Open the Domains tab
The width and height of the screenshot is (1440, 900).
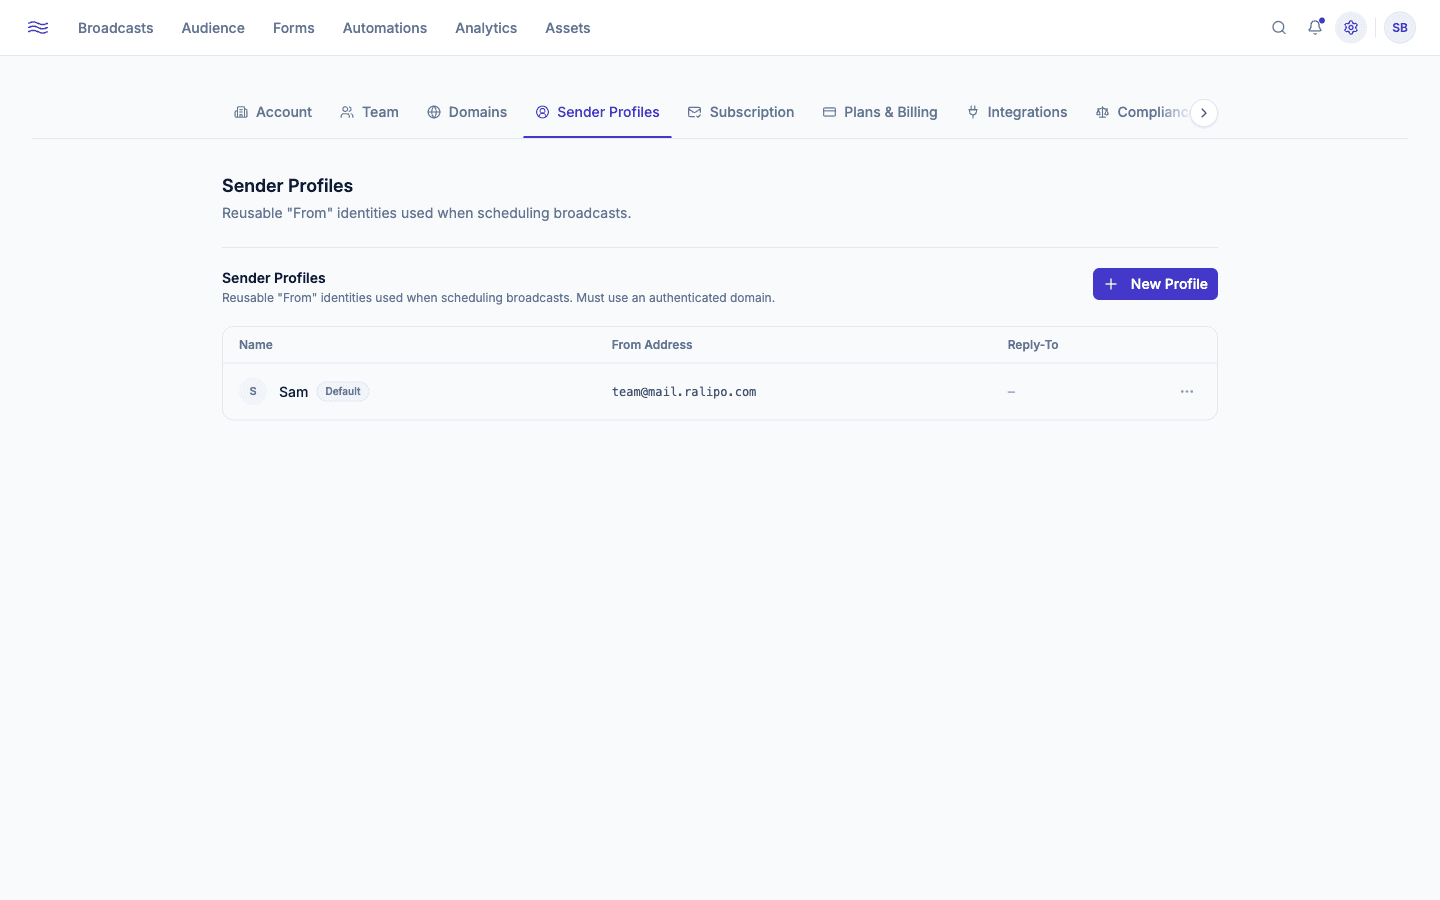coord(467,112)
